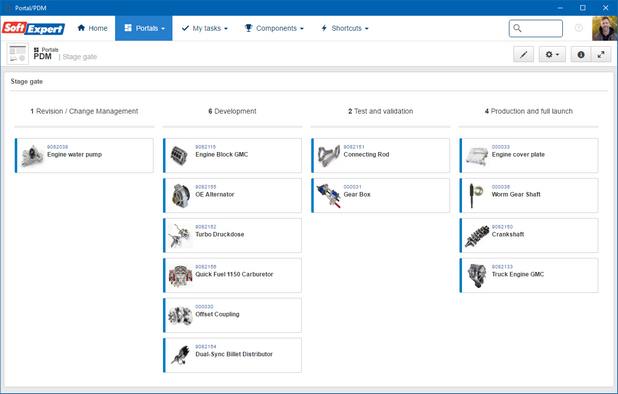The height and width of the screenshot is (394, 618).
Task: Open the Engine Block GMC item
Action: click(222, 154)
